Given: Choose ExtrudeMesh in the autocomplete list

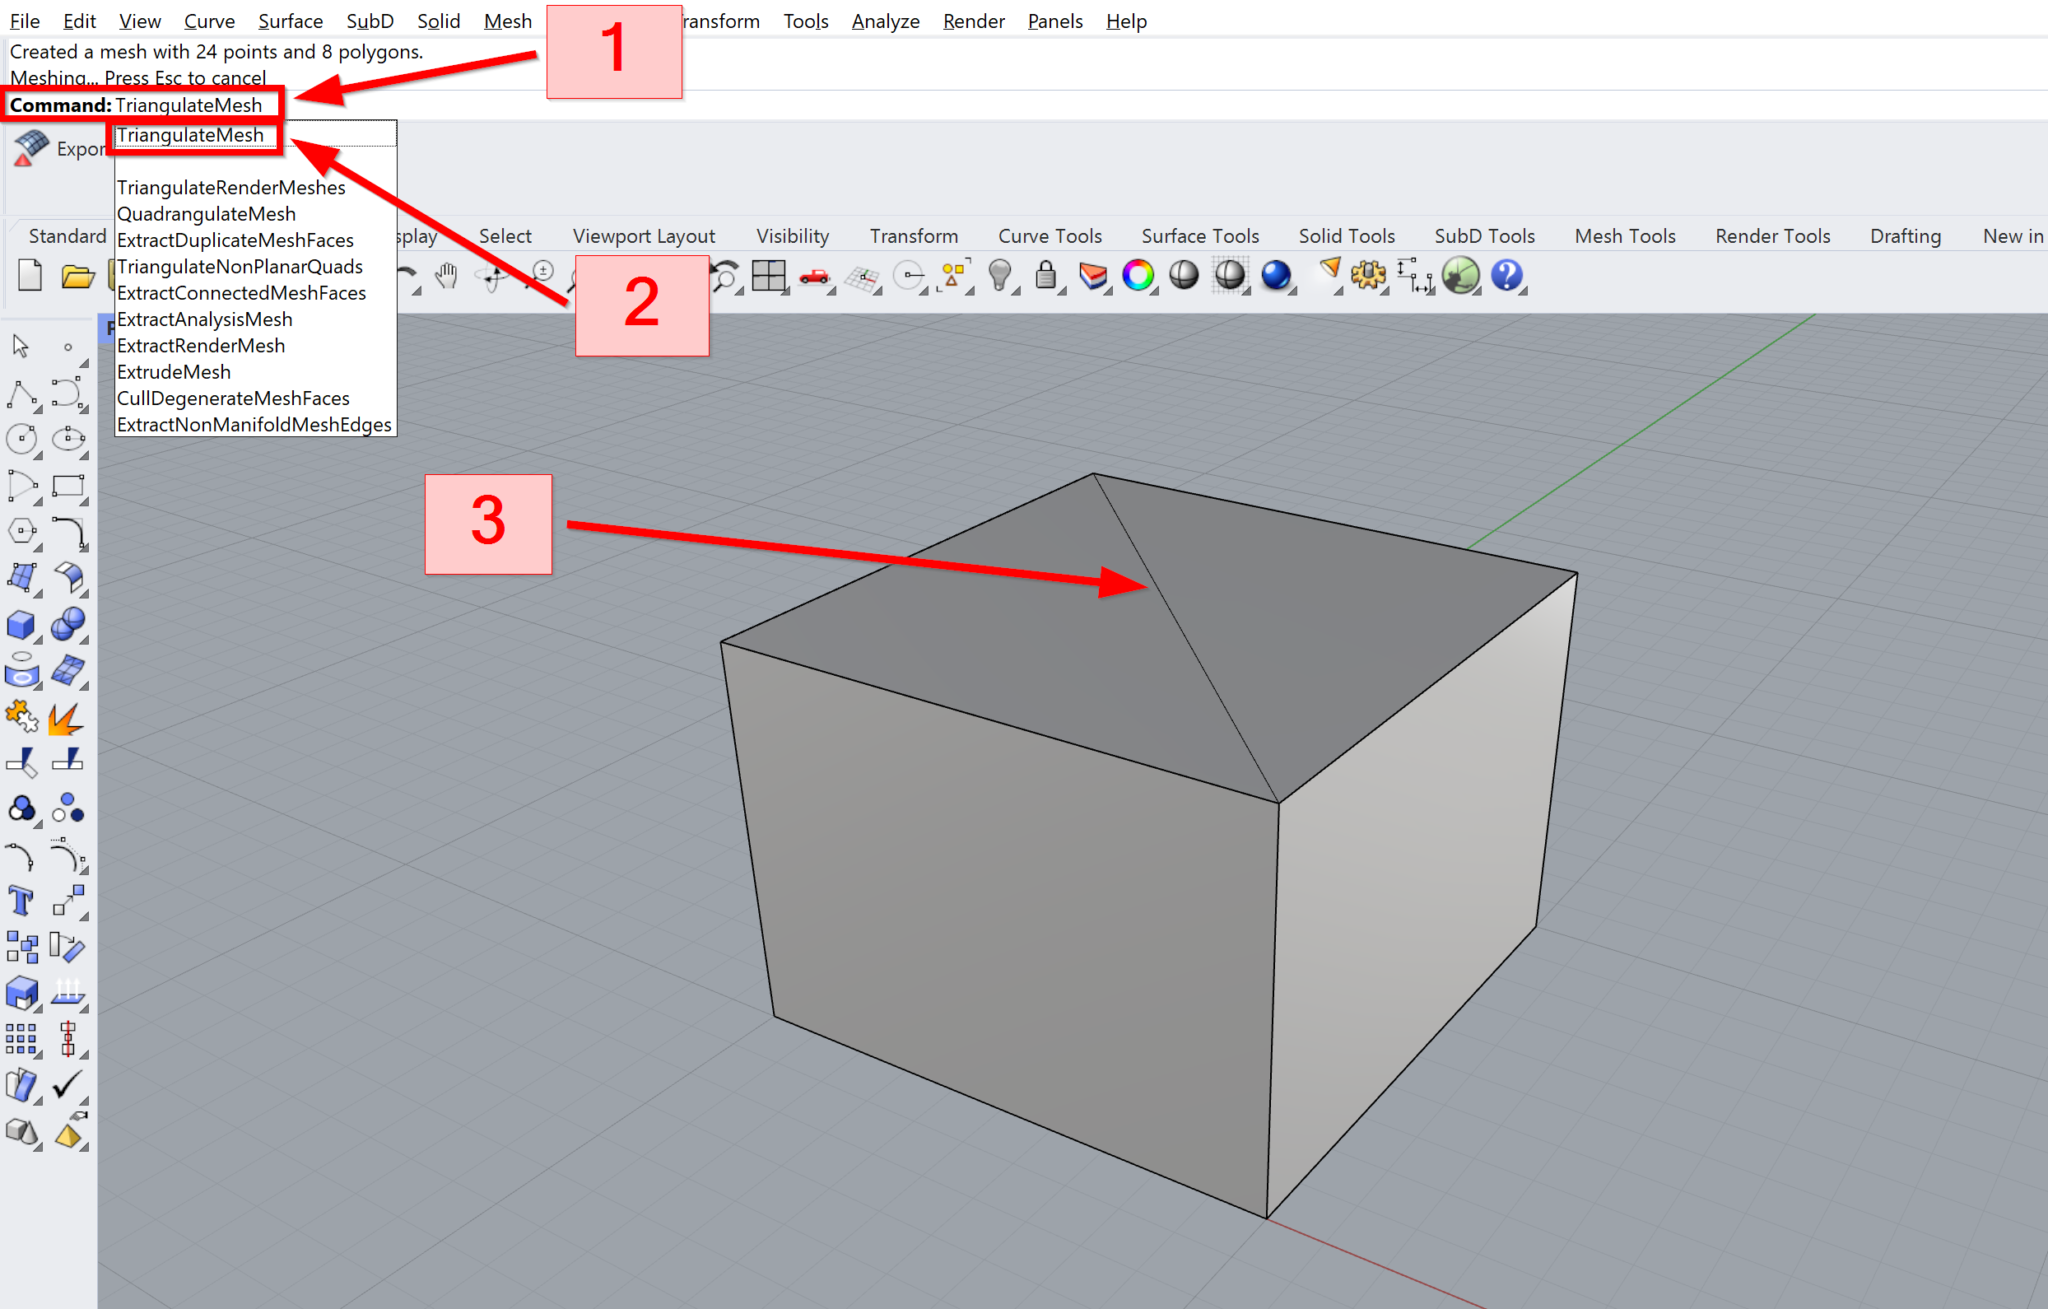Looking at the screenshot, I should tap(175, 371).
